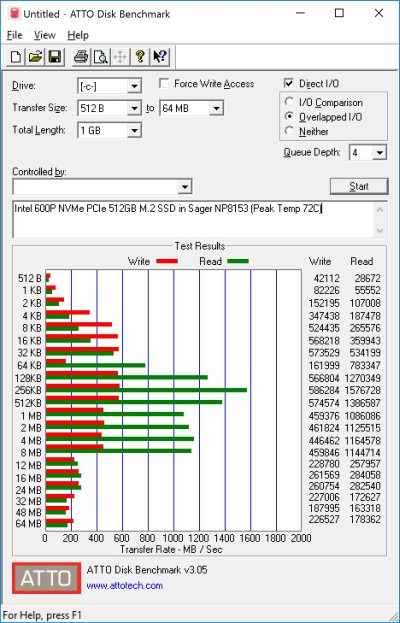Click the 256KB row label
This screenshot has height=623, width=400.
pyautogui.click(x=28, y=391)
